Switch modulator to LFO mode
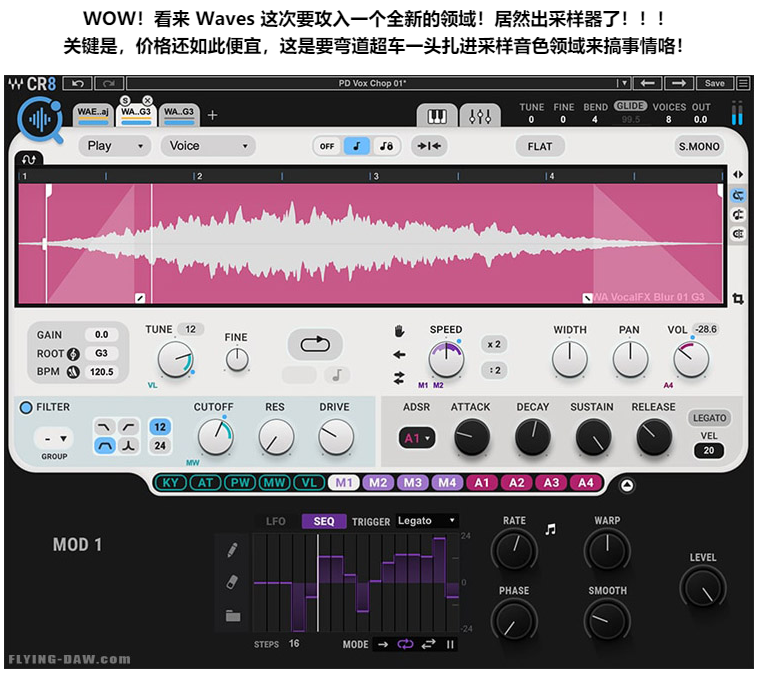Viewport: 757px width, 673px height. 276,521
